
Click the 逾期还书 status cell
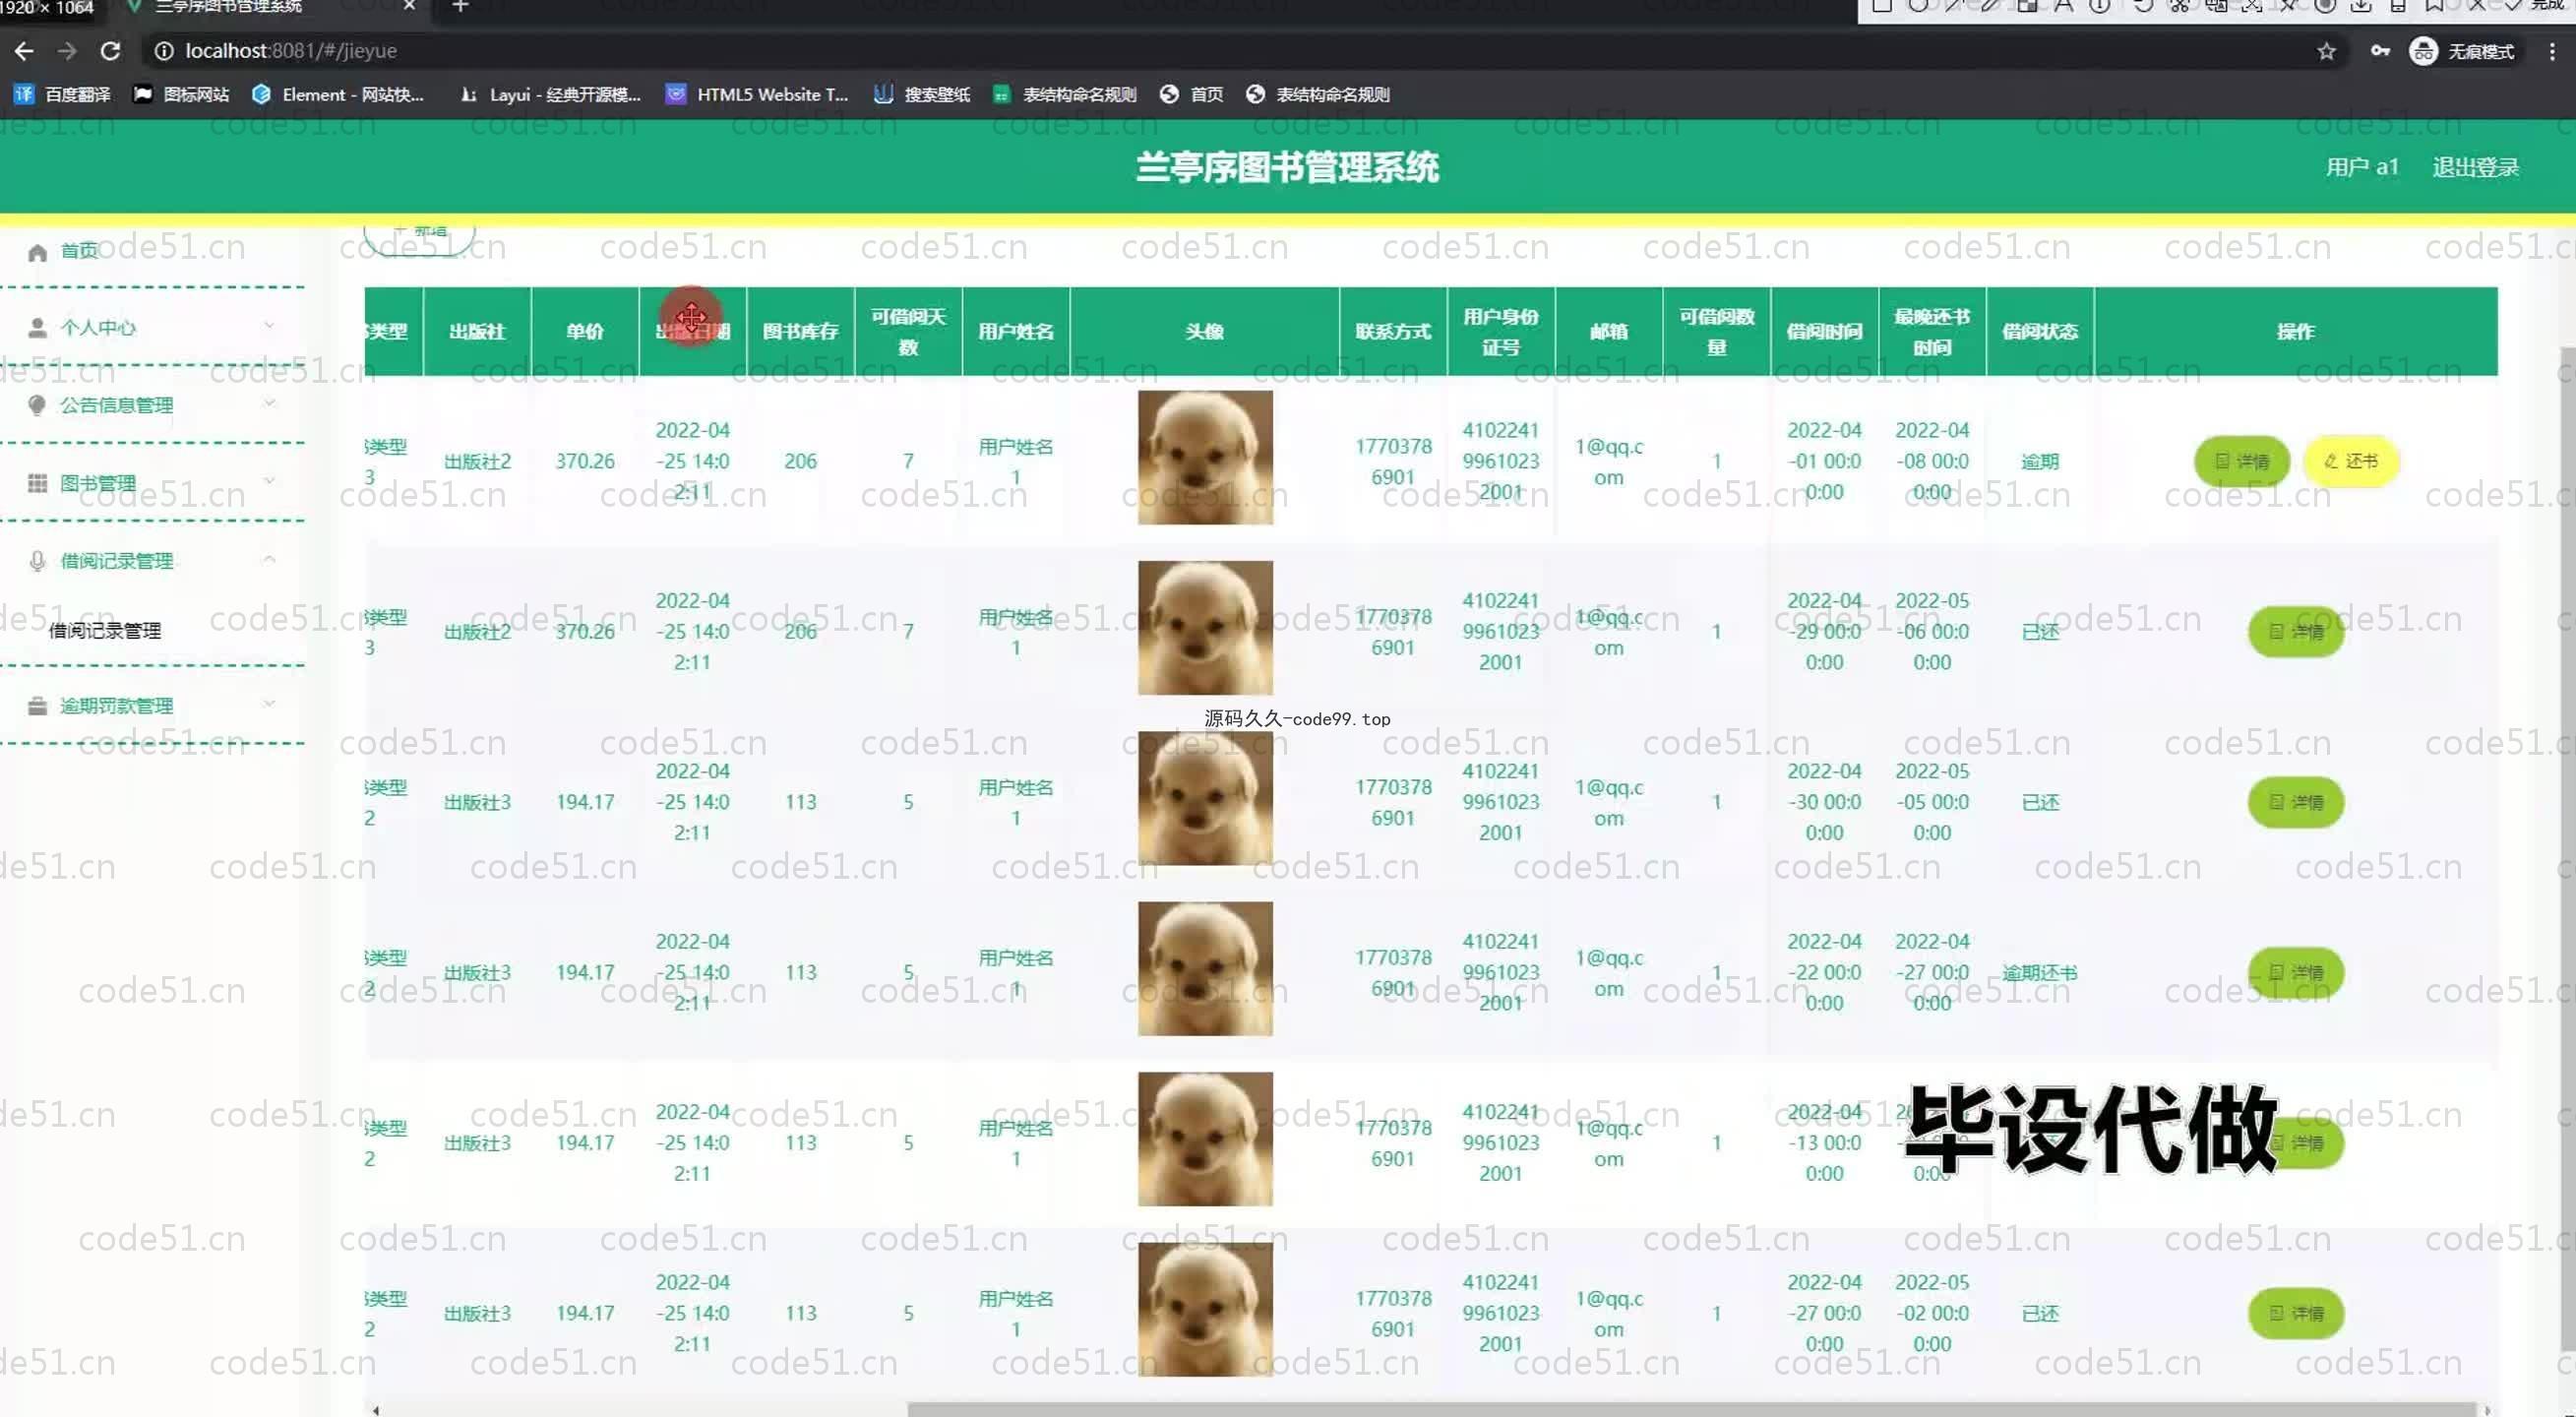click(x=2040, y=972)
